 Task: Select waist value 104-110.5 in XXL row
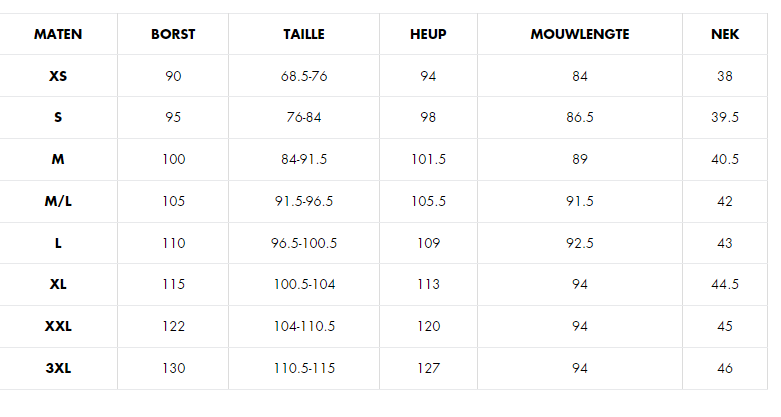pyautogui.click(x=304, y=326)
